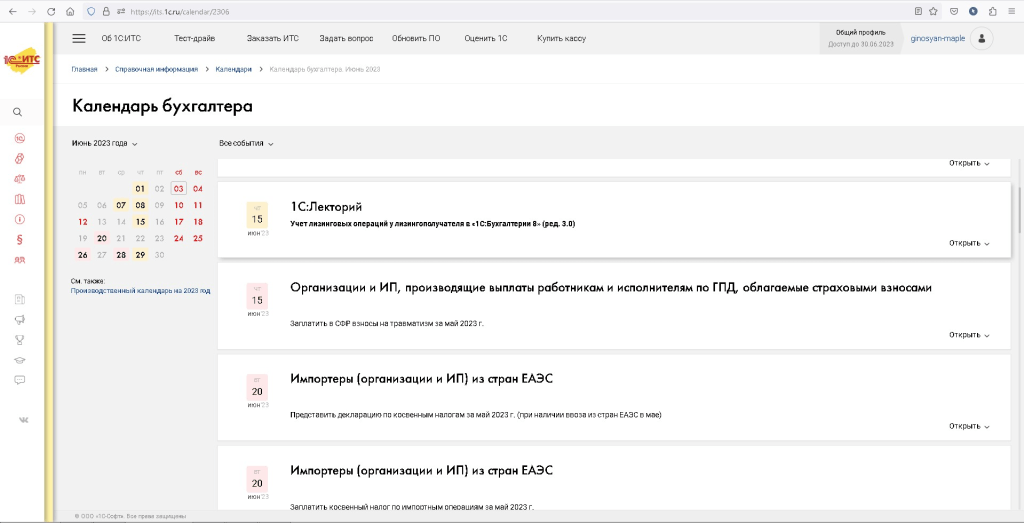Open the 'Все события' filter dropdown
1024x523 pixels.
[246, 143]
